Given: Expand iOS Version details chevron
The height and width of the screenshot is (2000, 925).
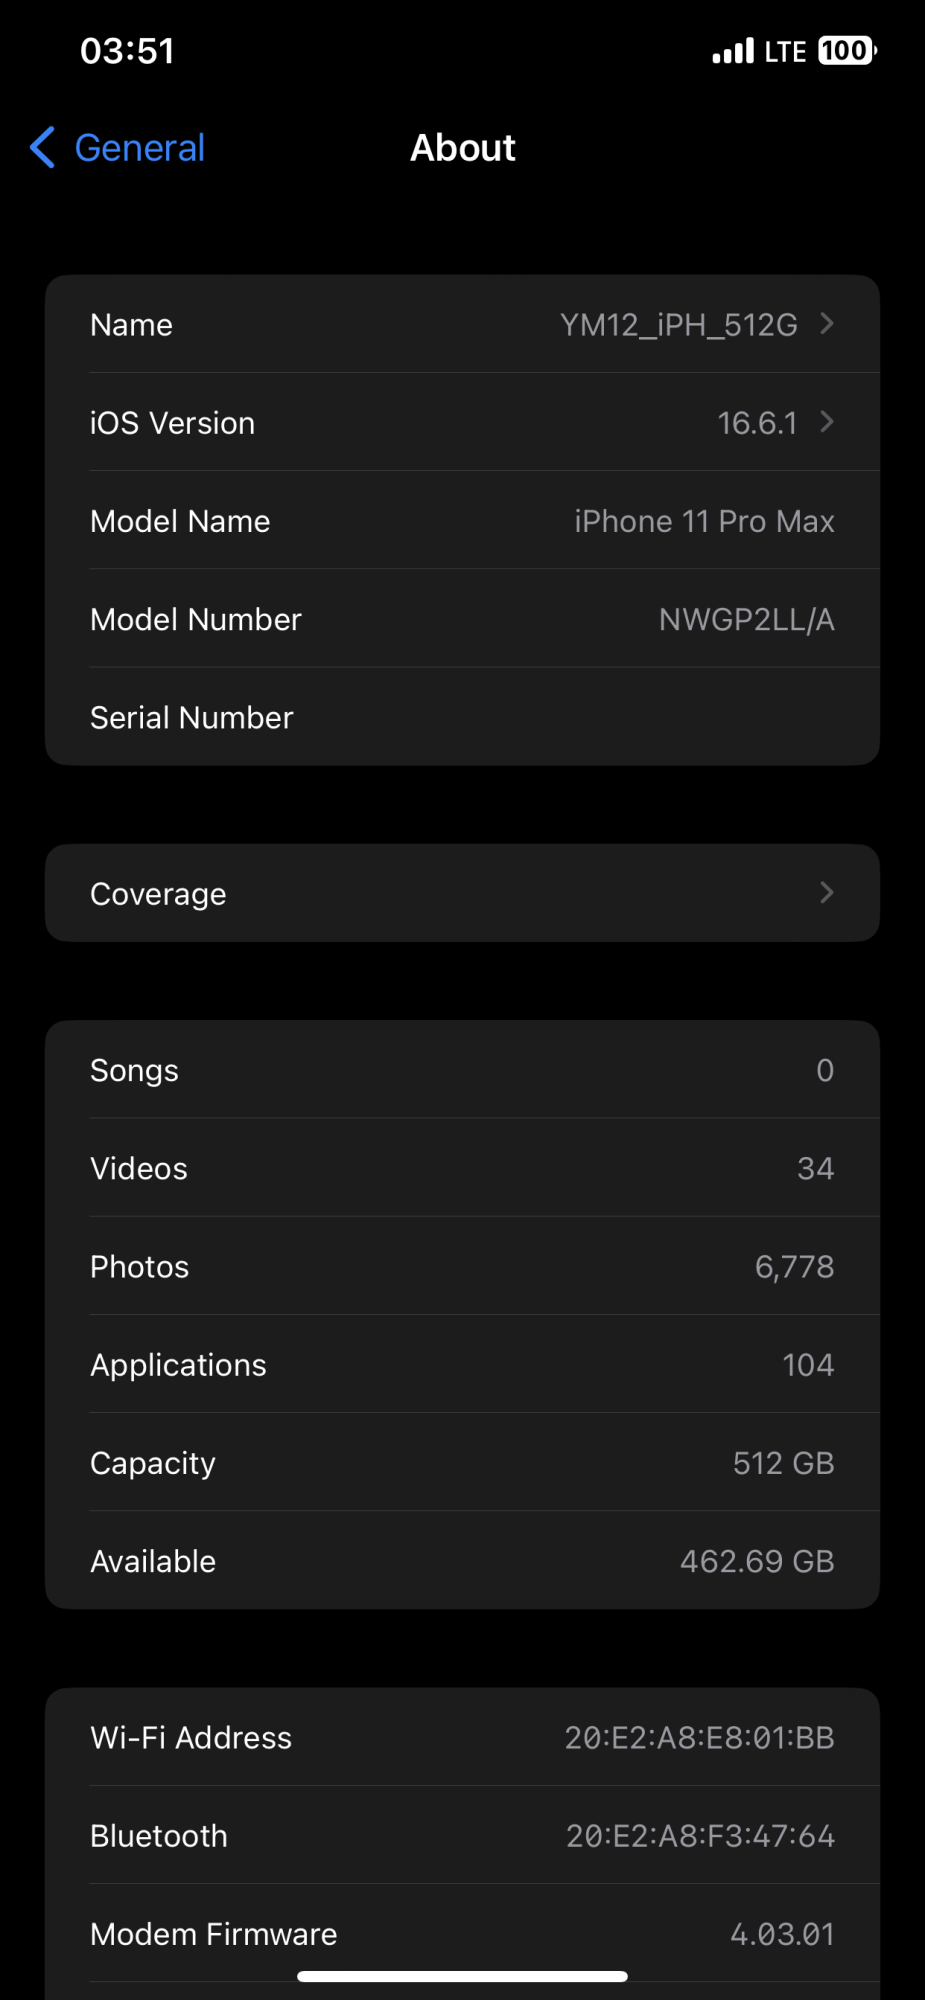Looking at the screenshot, I should coord(827,421).
